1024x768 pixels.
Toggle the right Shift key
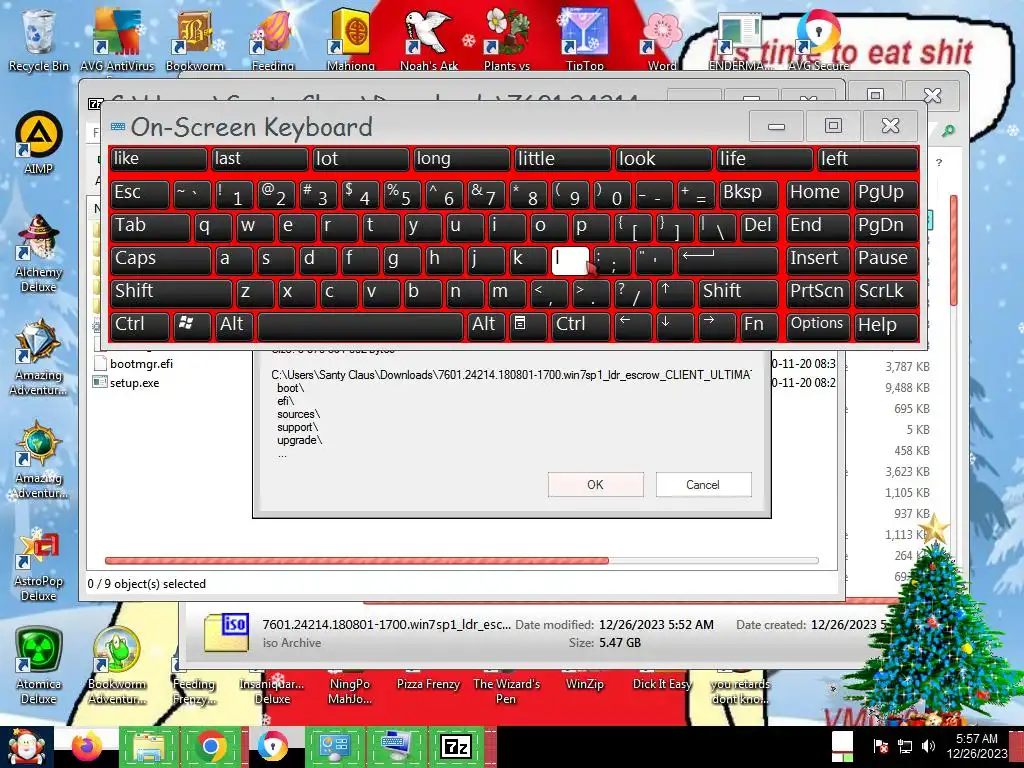coord(739,292)
